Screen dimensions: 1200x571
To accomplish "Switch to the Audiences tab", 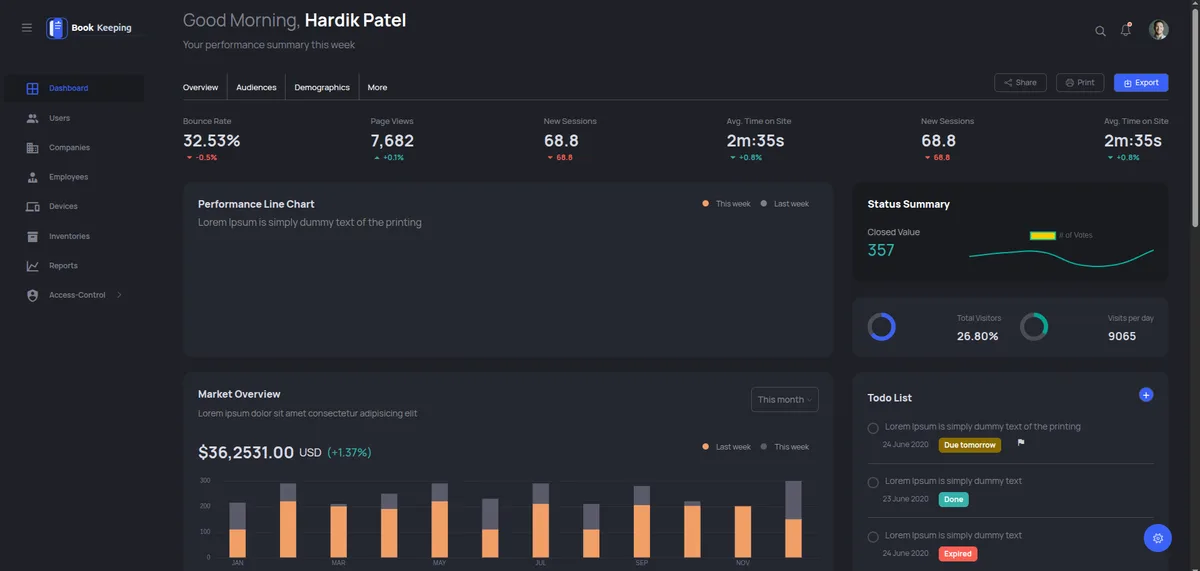I will point(256,88).
